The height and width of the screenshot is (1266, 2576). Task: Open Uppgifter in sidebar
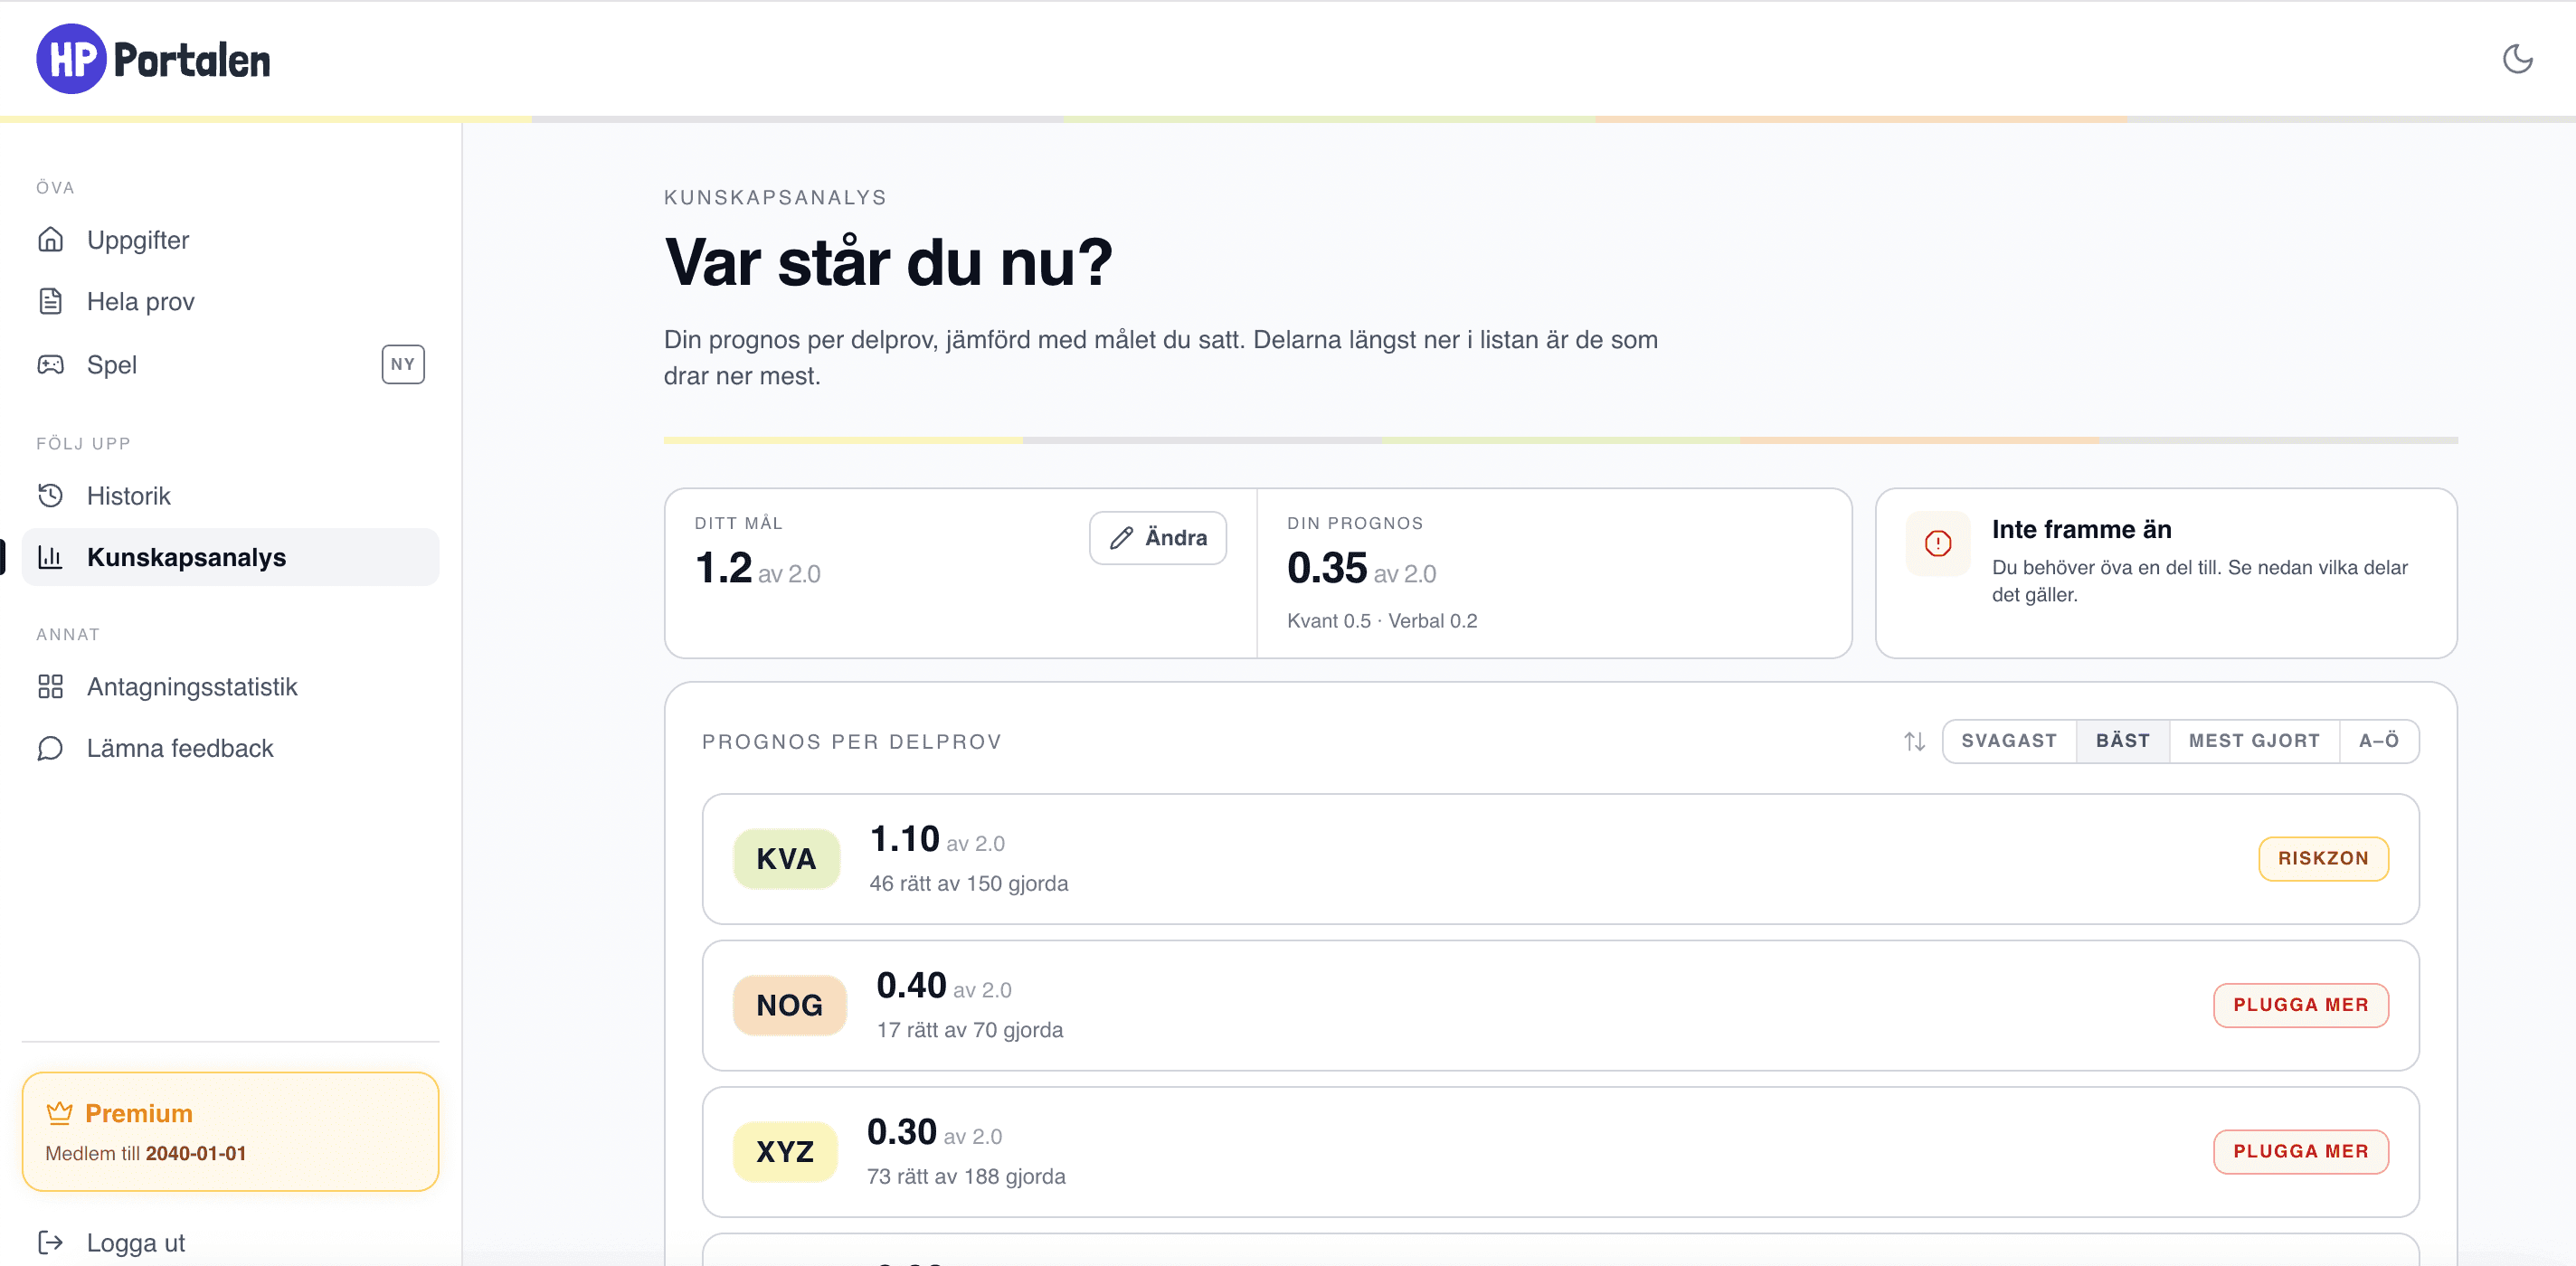(x=230, y=240)
